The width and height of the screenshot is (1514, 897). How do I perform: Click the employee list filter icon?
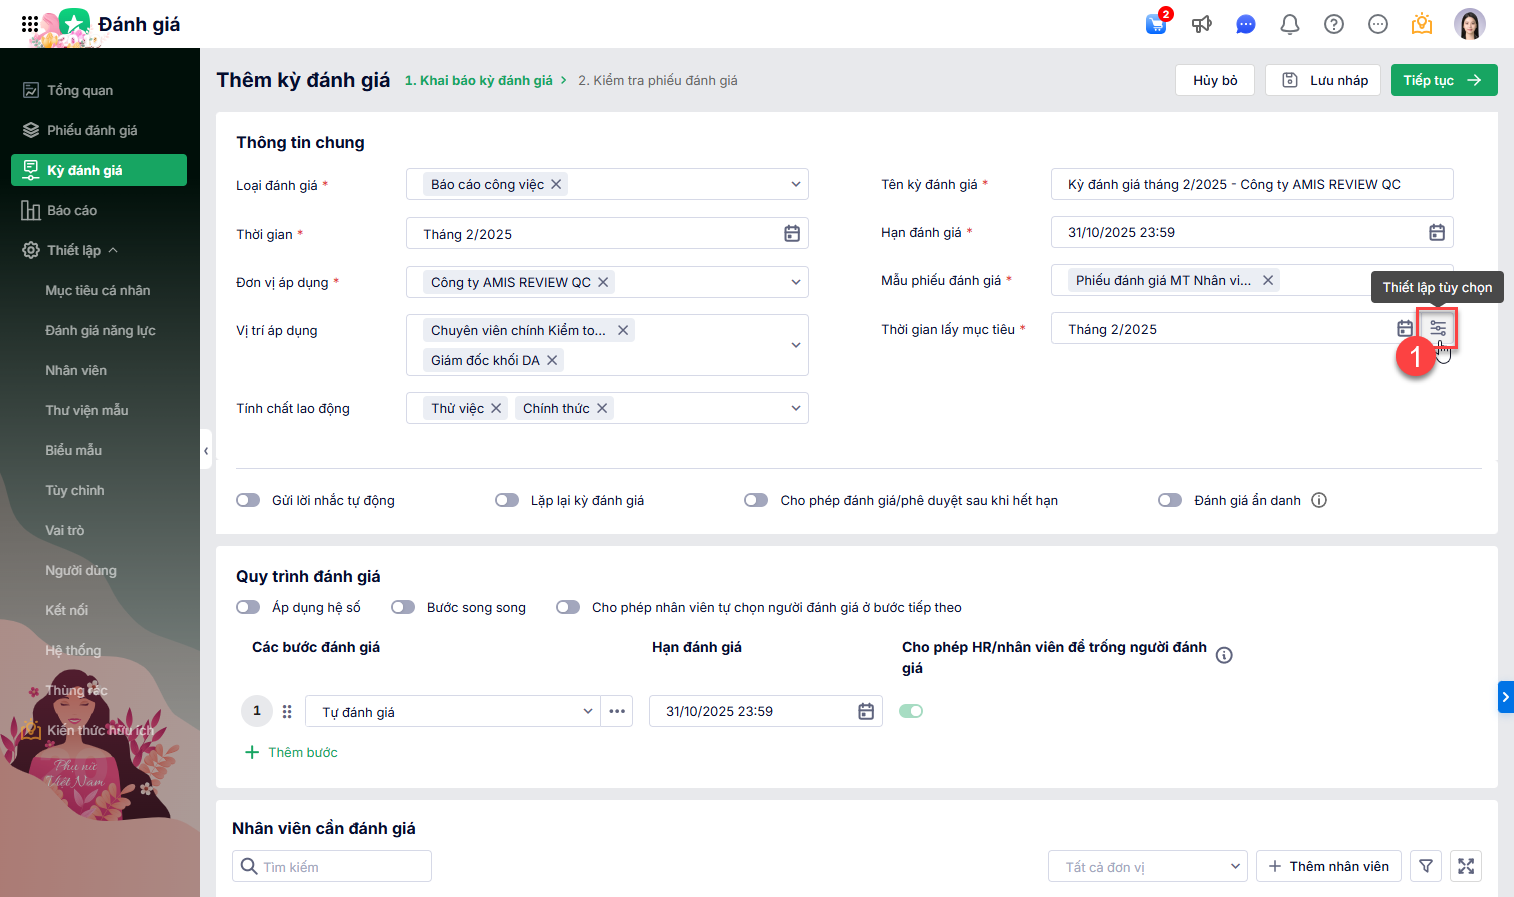(1426, 866)
